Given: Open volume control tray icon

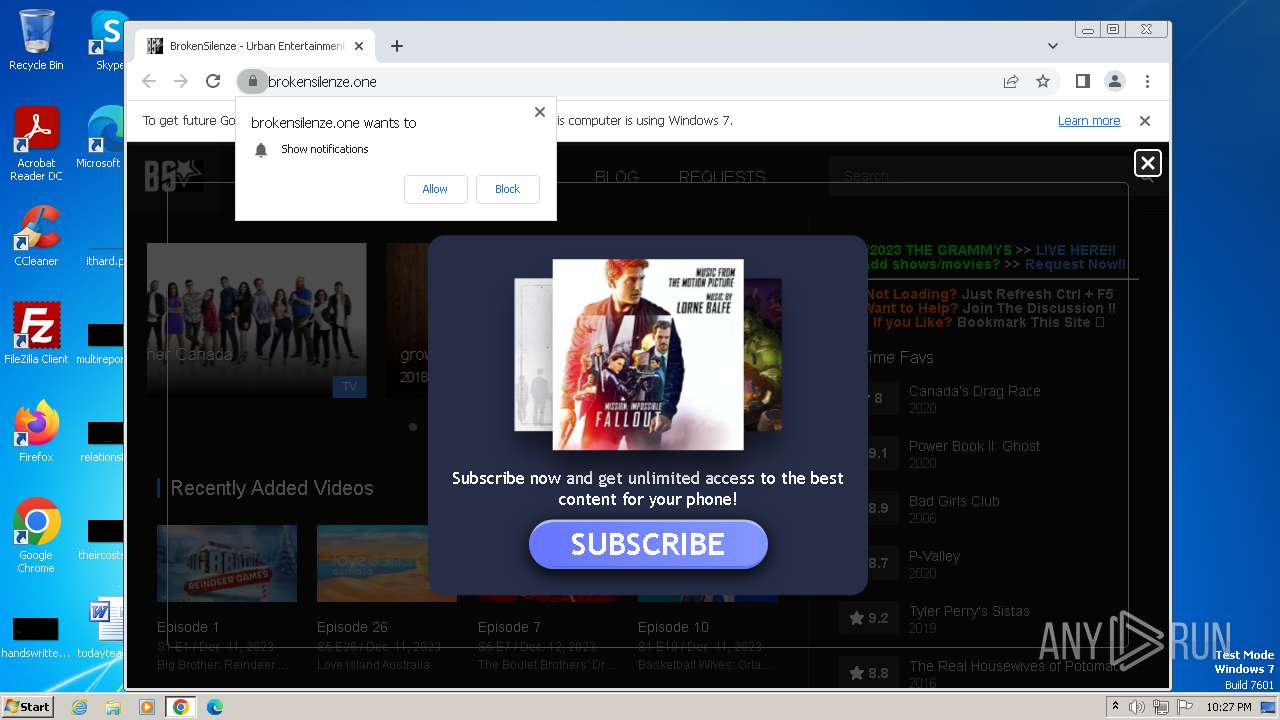Looking at the screenshot, I should pyautogui.click(x=1137, y=707).
